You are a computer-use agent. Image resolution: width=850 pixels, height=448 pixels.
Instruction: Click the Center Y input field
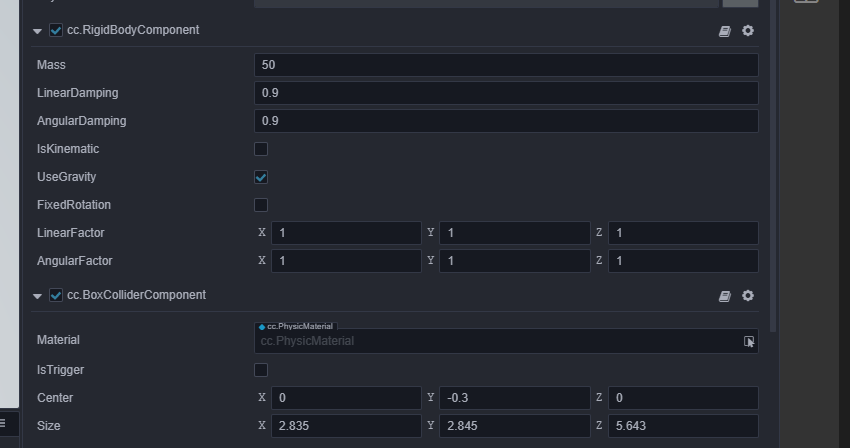(x=515, y=398)
